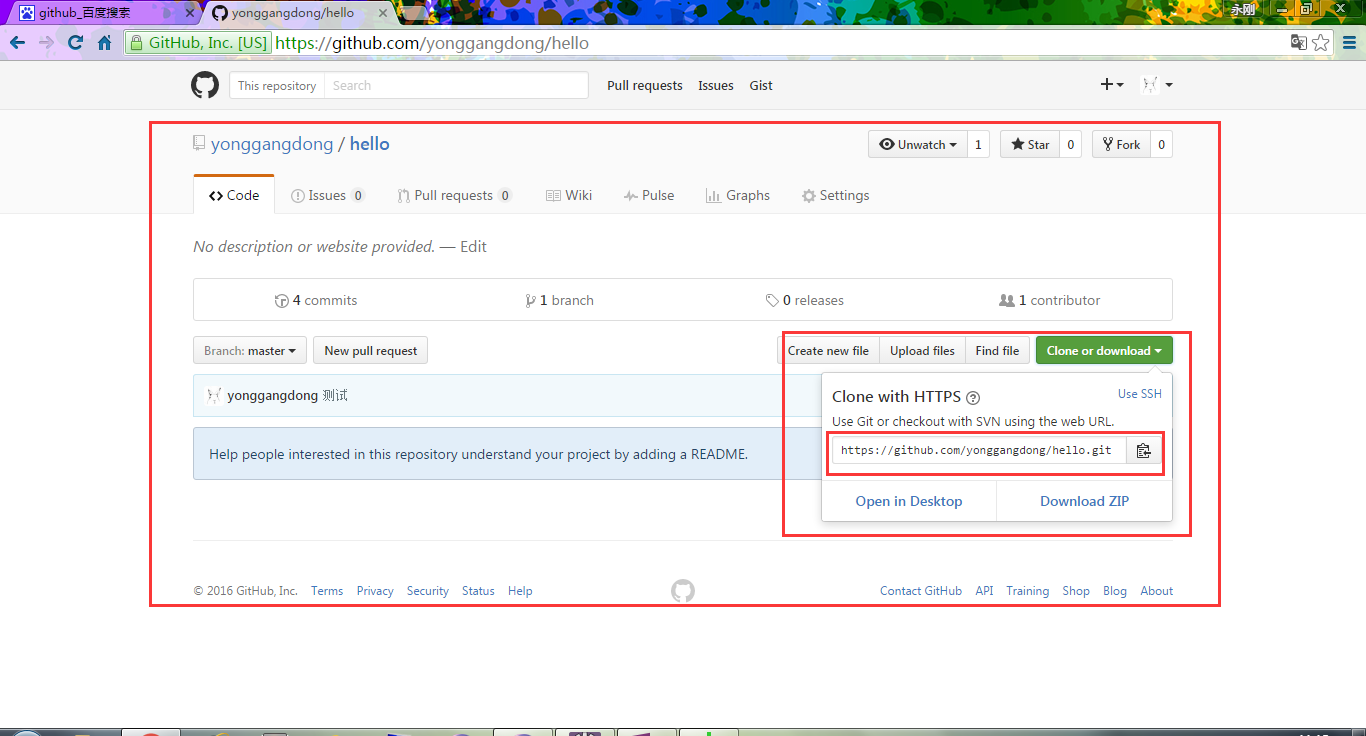Reload the page with the refresh icon
The image size is (1366, 736).
[x=75, y=43]
